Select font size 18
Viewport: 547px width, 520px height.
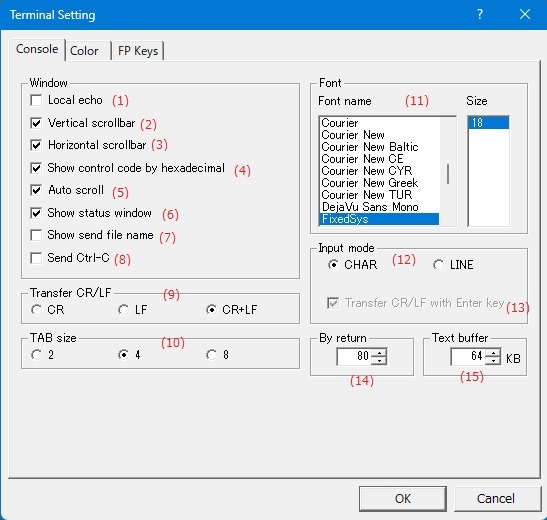pos(488,123)
